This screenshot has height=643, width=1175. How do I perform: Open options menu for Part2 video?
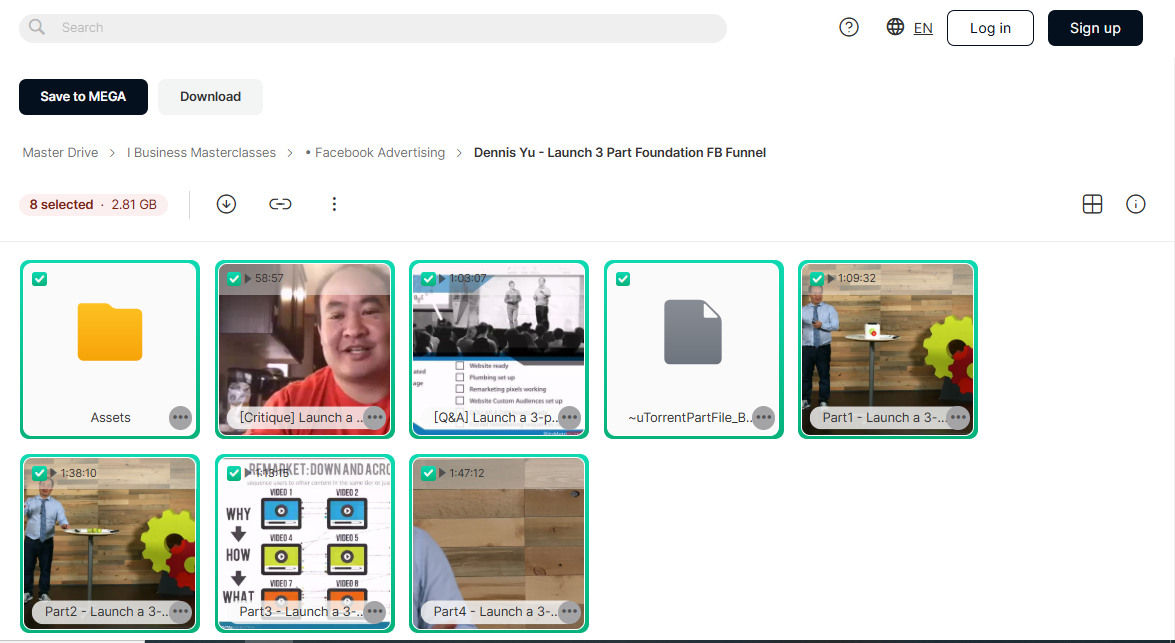click(x=181, y=612)
